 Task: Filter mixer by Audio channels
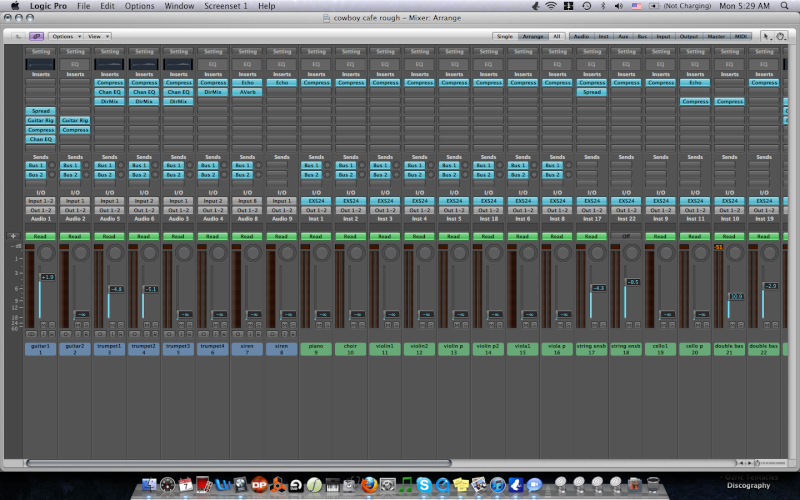point(581,36)
